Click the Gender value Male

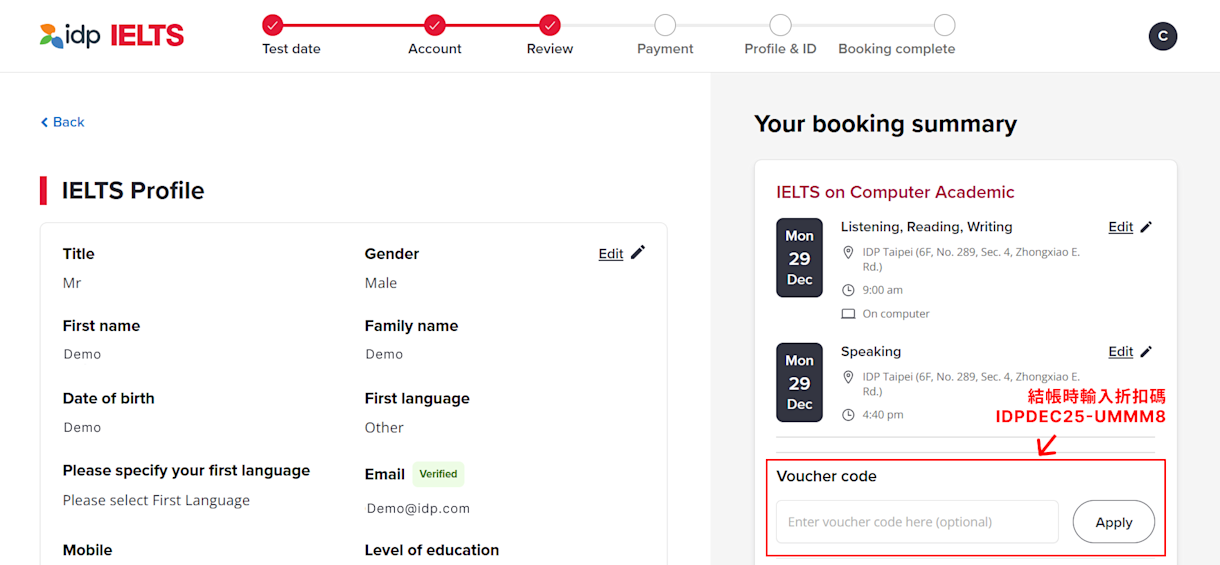pyautogui.click(x=381, y=283)
